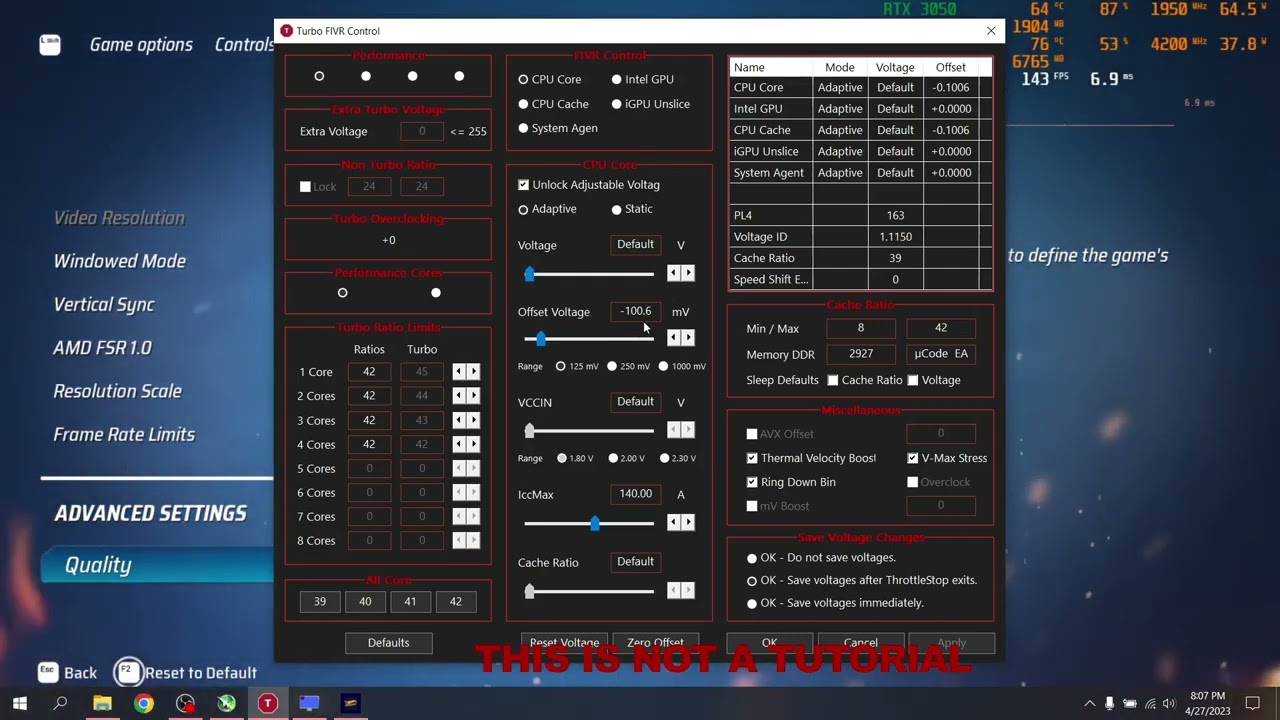The image size is (1280, 720).
Task: Open microphone tray icon
Action: [1109, 704]
